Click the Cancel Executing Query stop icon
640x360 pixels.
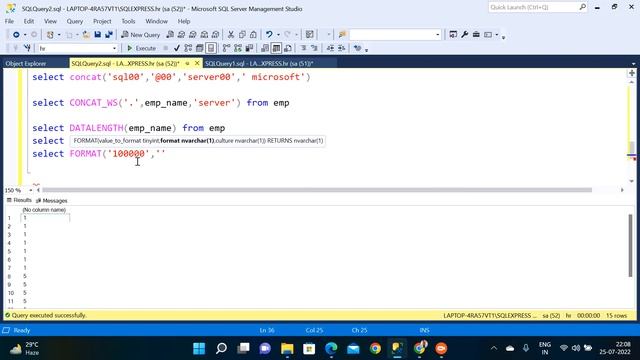(x=165, y=48)
